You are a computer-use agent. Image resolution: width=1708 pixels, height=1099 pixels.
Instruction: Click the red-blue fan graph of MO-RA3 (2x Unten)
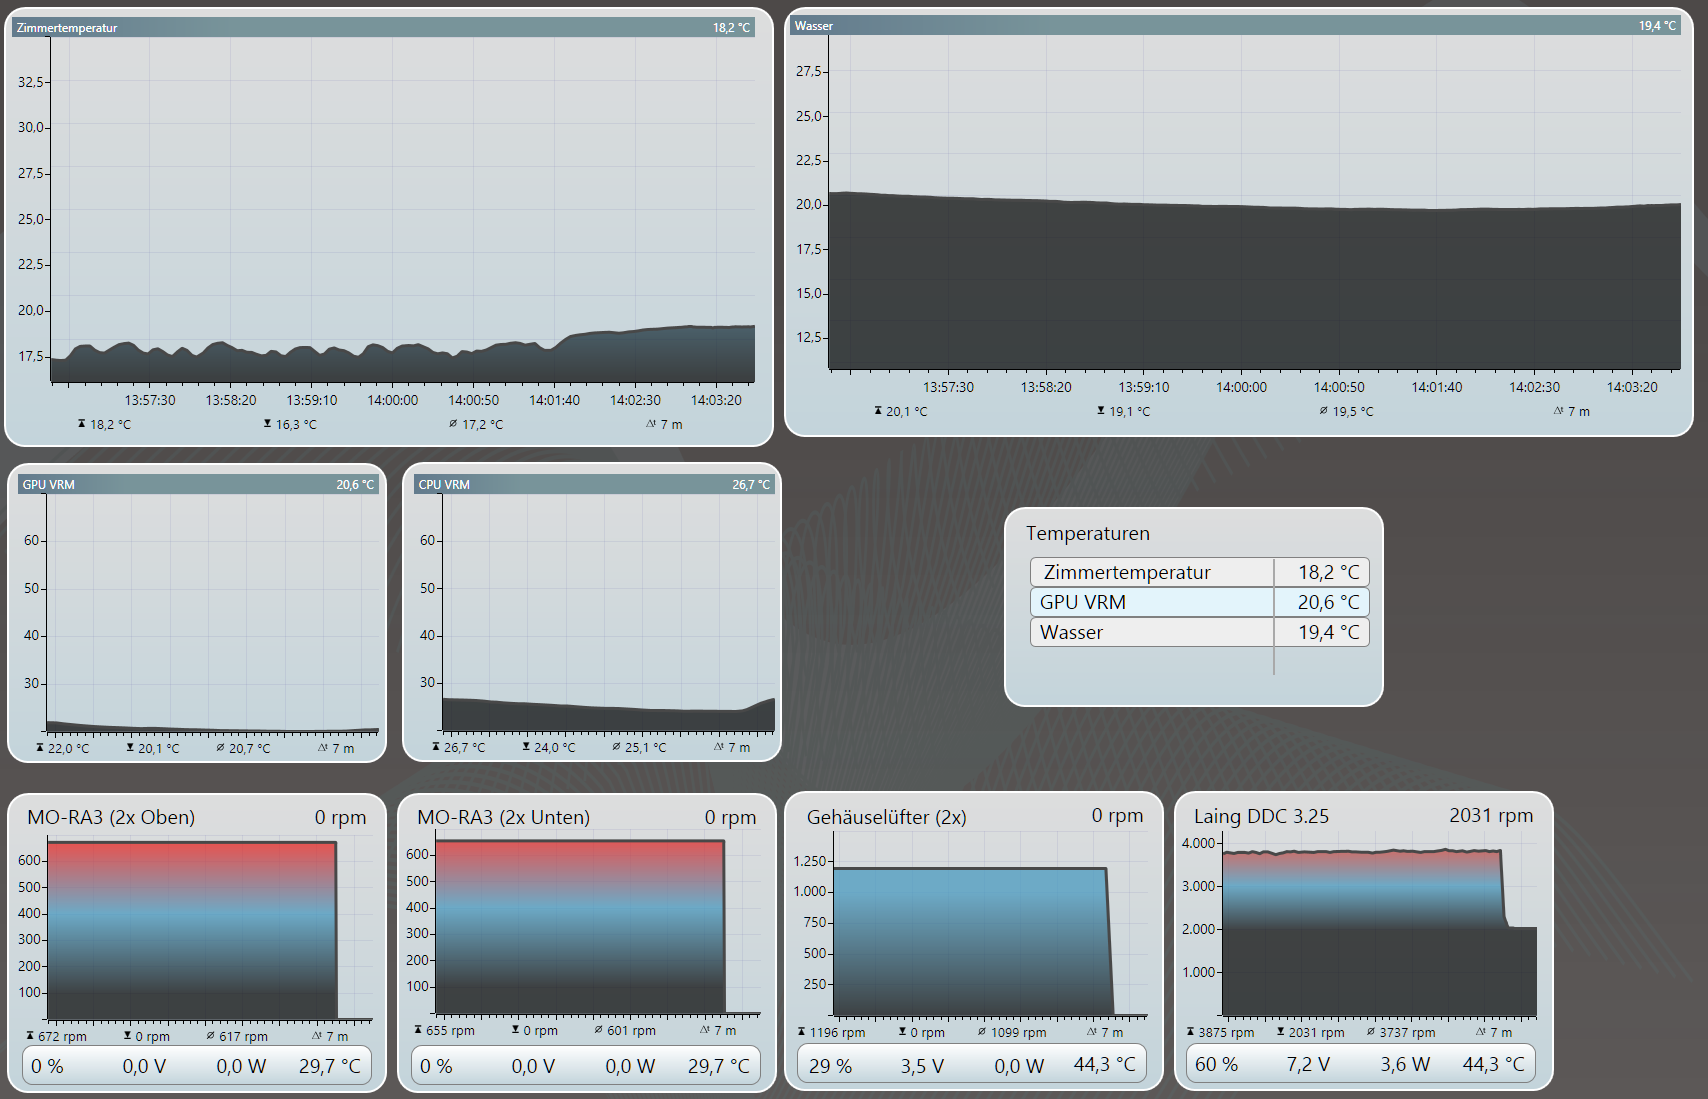(580, 926)
